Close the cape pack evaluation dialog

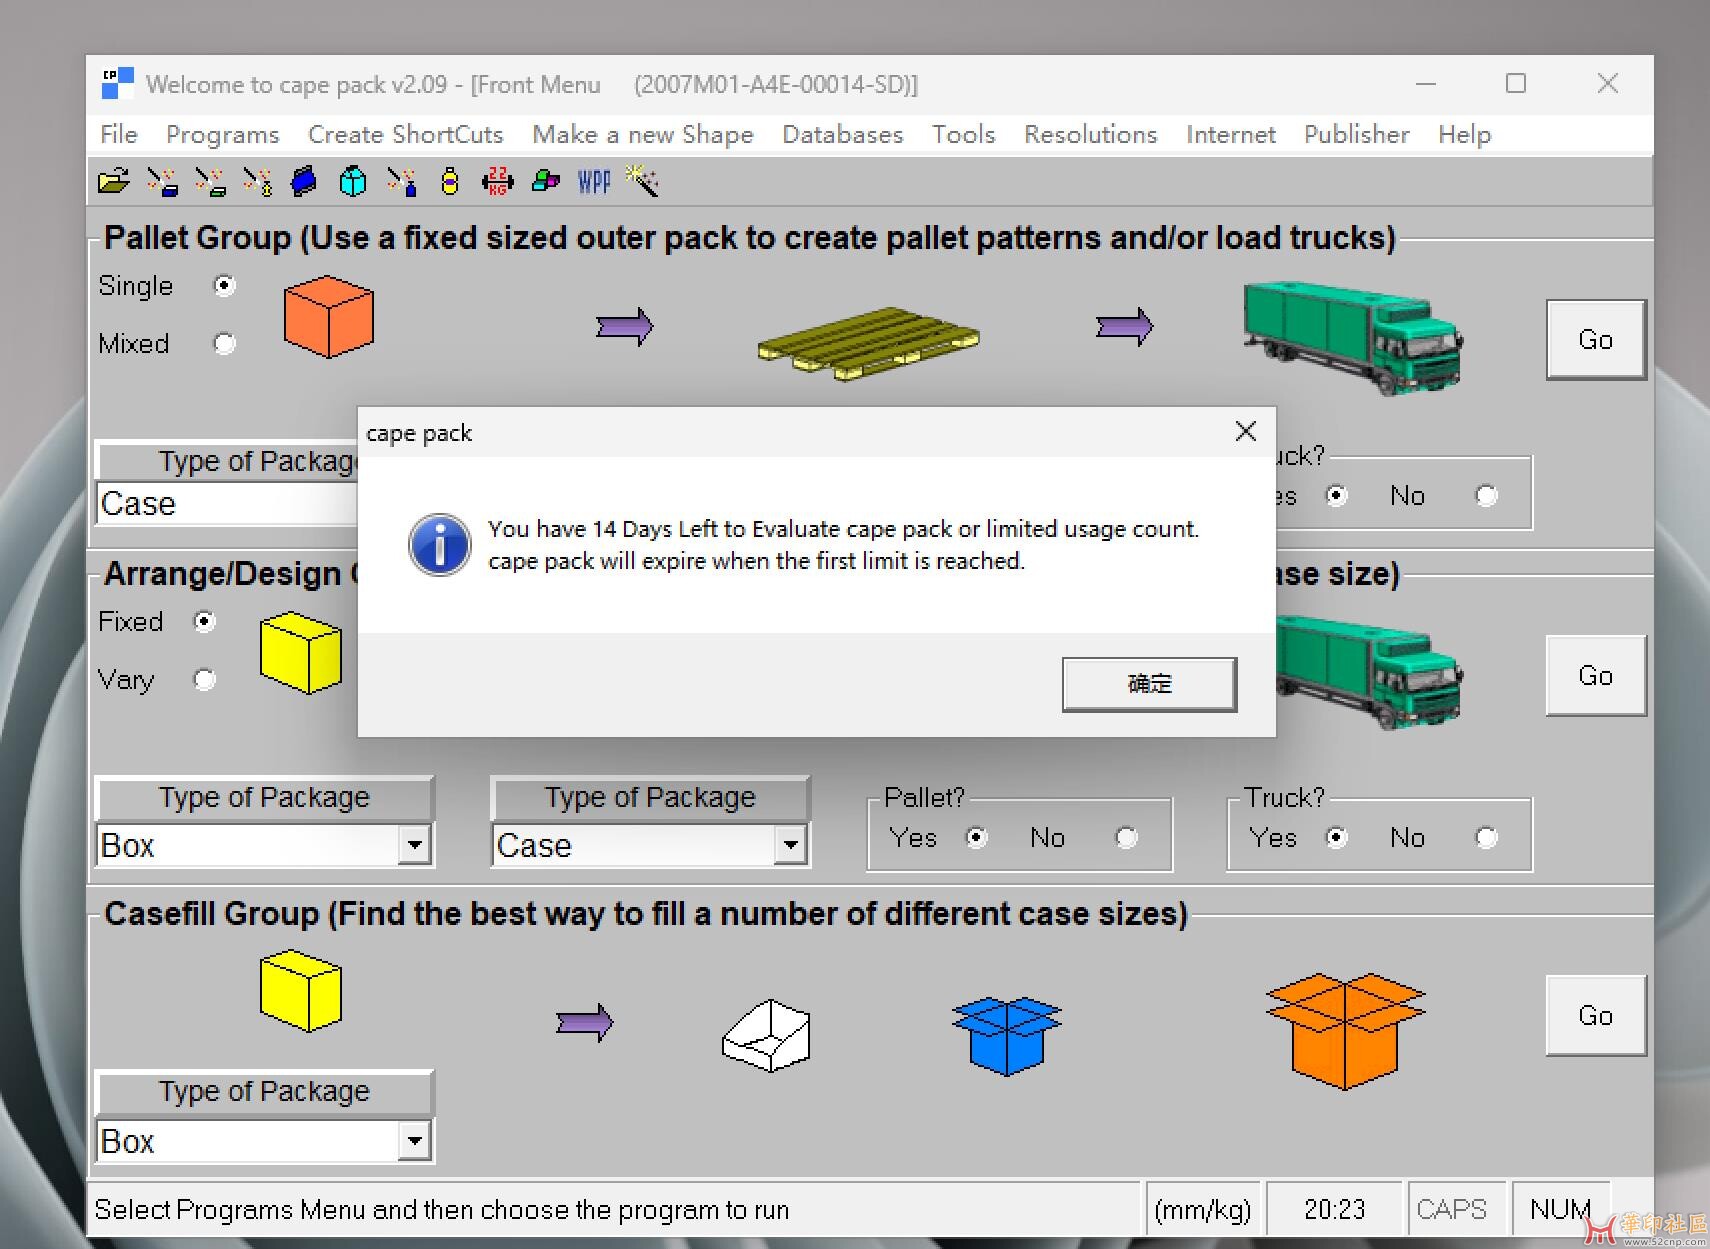pos(1246,431)
